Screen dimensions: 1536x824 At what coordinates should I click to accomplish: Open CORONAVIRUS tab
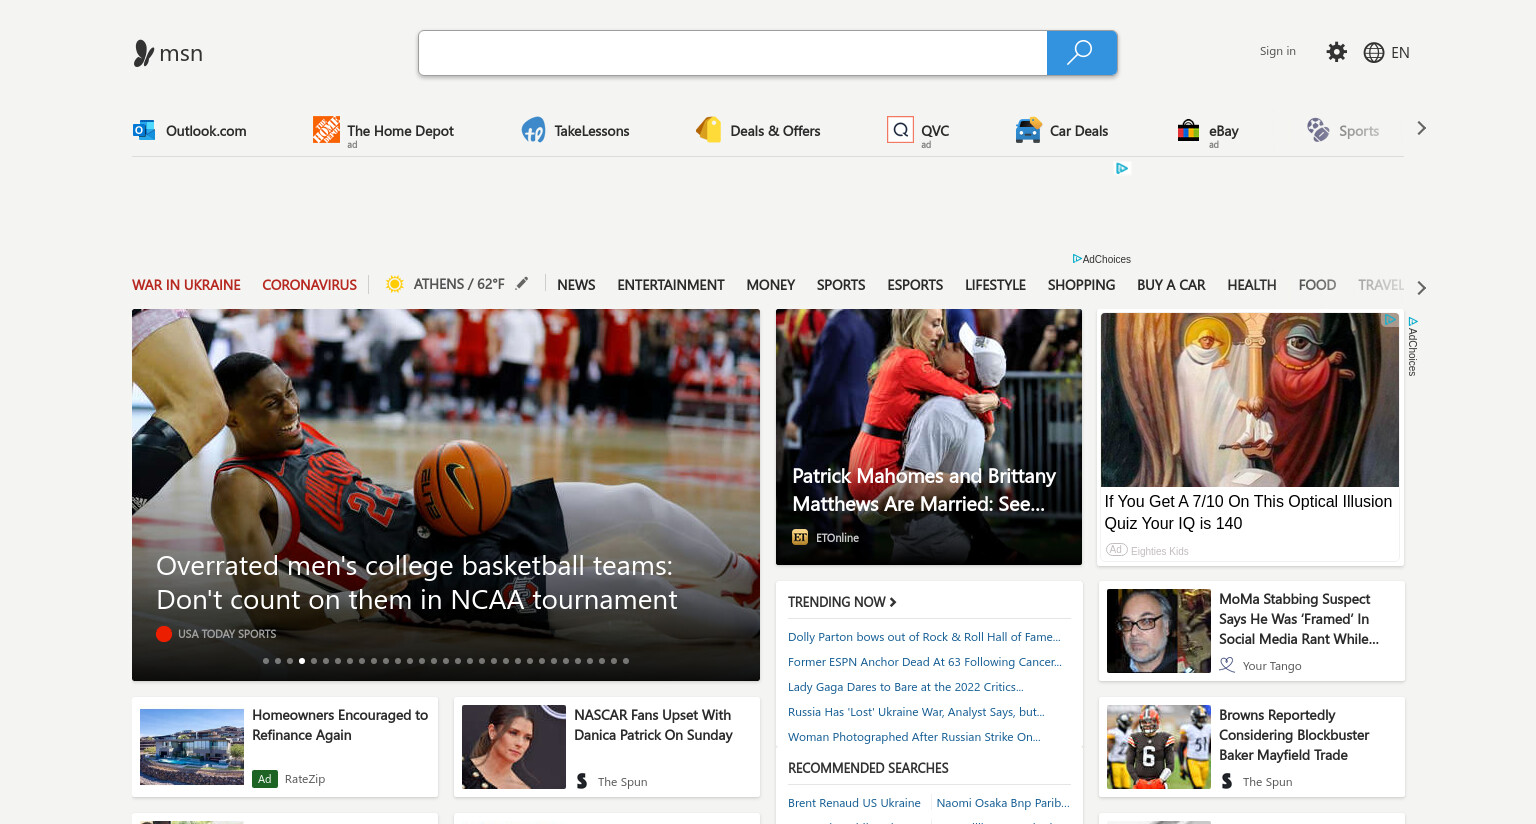pos(309,285)
